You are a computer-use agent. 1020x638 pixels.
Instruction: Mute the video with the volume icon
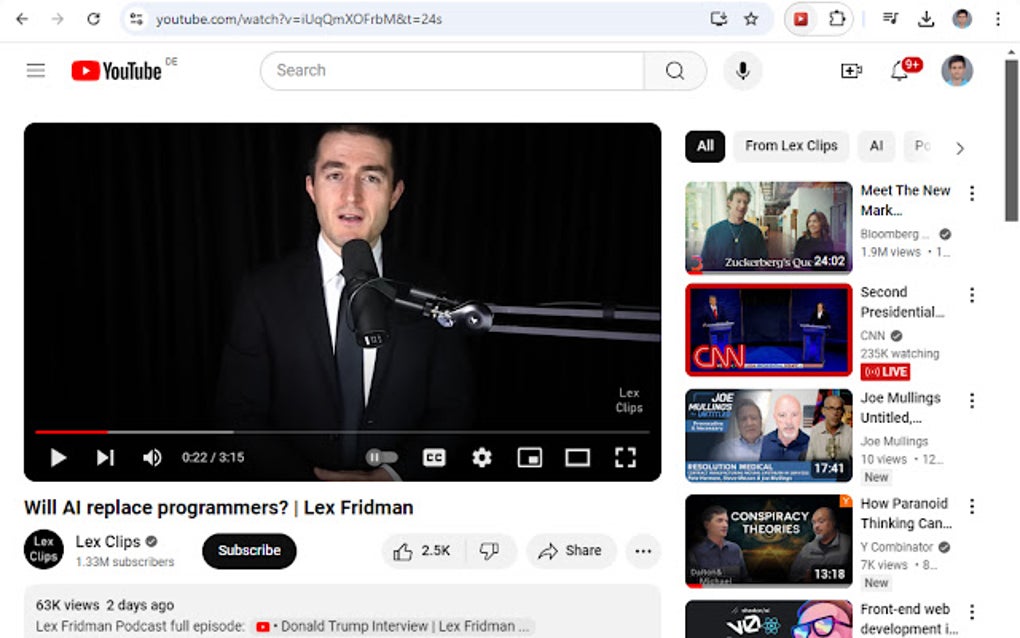coord(152,457)
